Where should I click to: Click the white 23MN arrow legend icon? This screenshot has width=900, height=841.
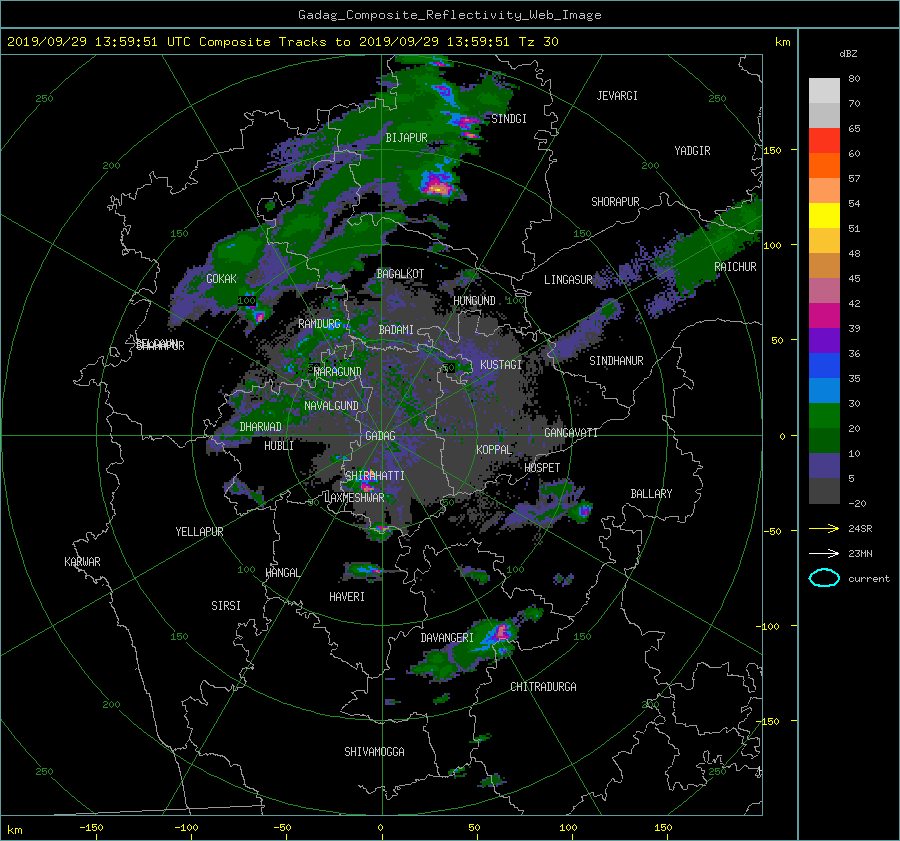(824, 553)
